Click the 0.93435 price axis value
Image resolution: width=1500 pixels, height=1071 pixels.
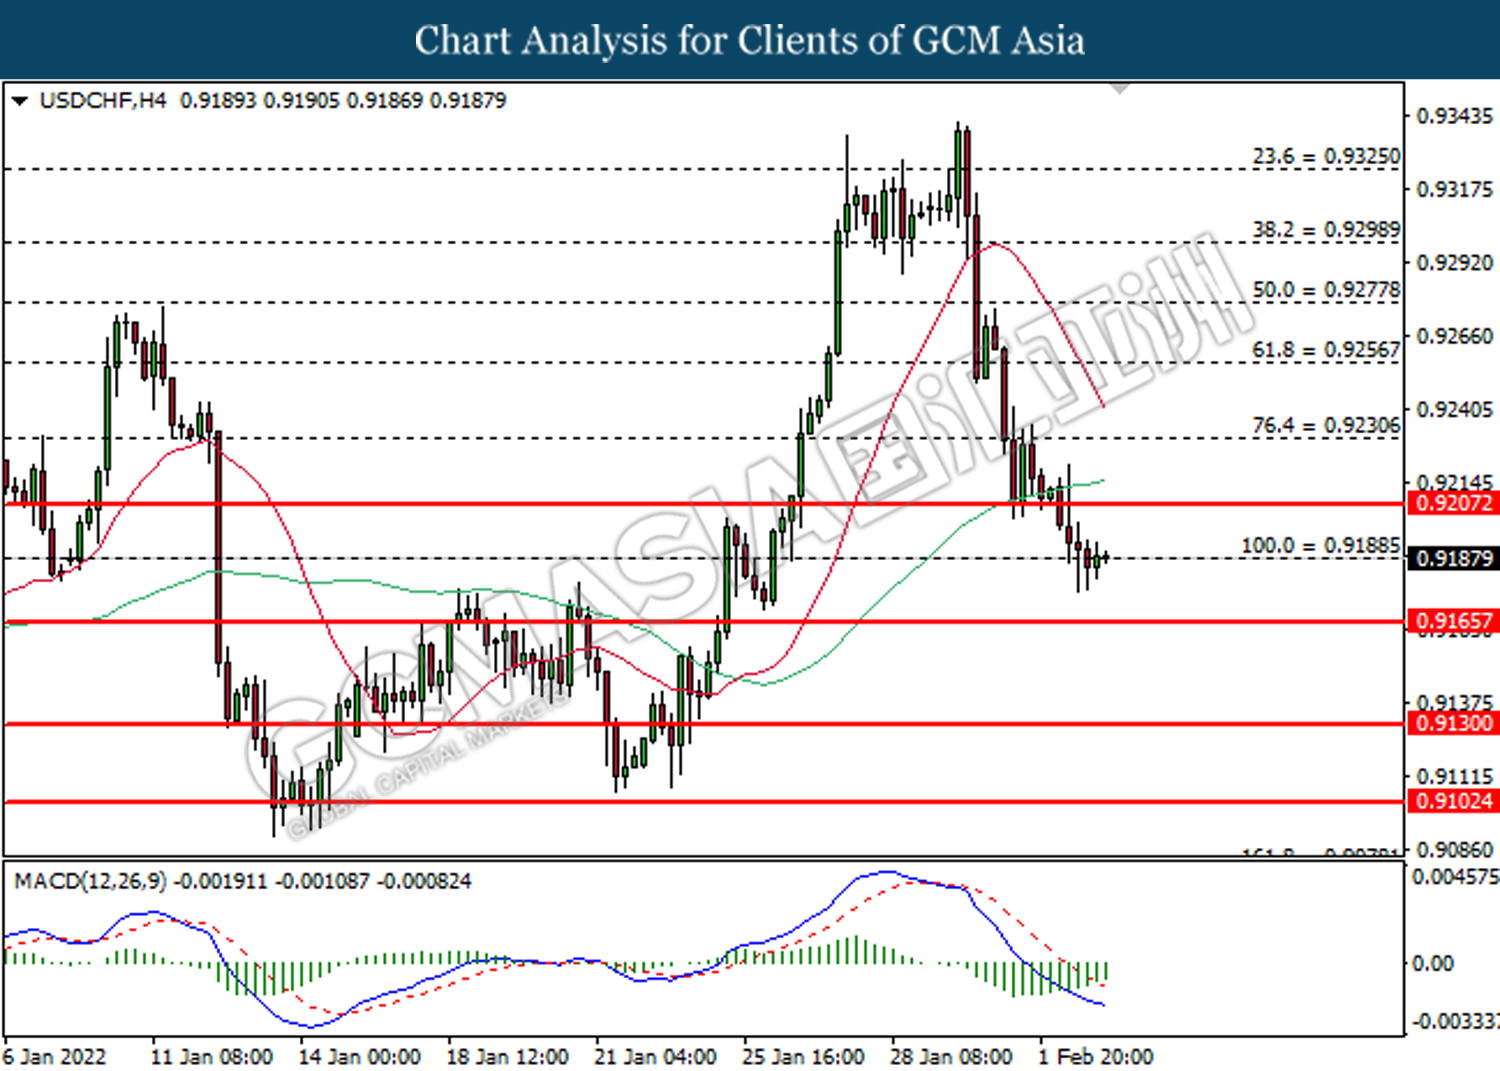1455,116
